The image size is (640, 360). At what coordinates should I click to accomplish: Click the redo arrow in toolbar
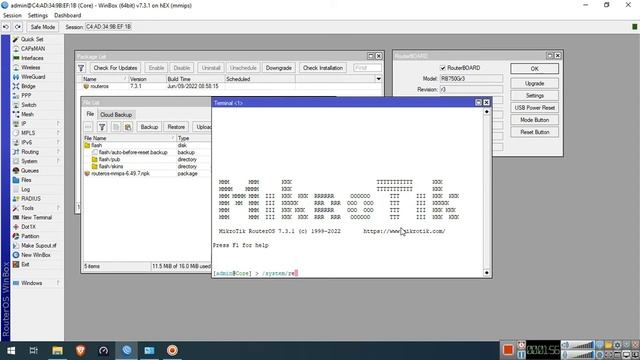(x=18, y=27)
